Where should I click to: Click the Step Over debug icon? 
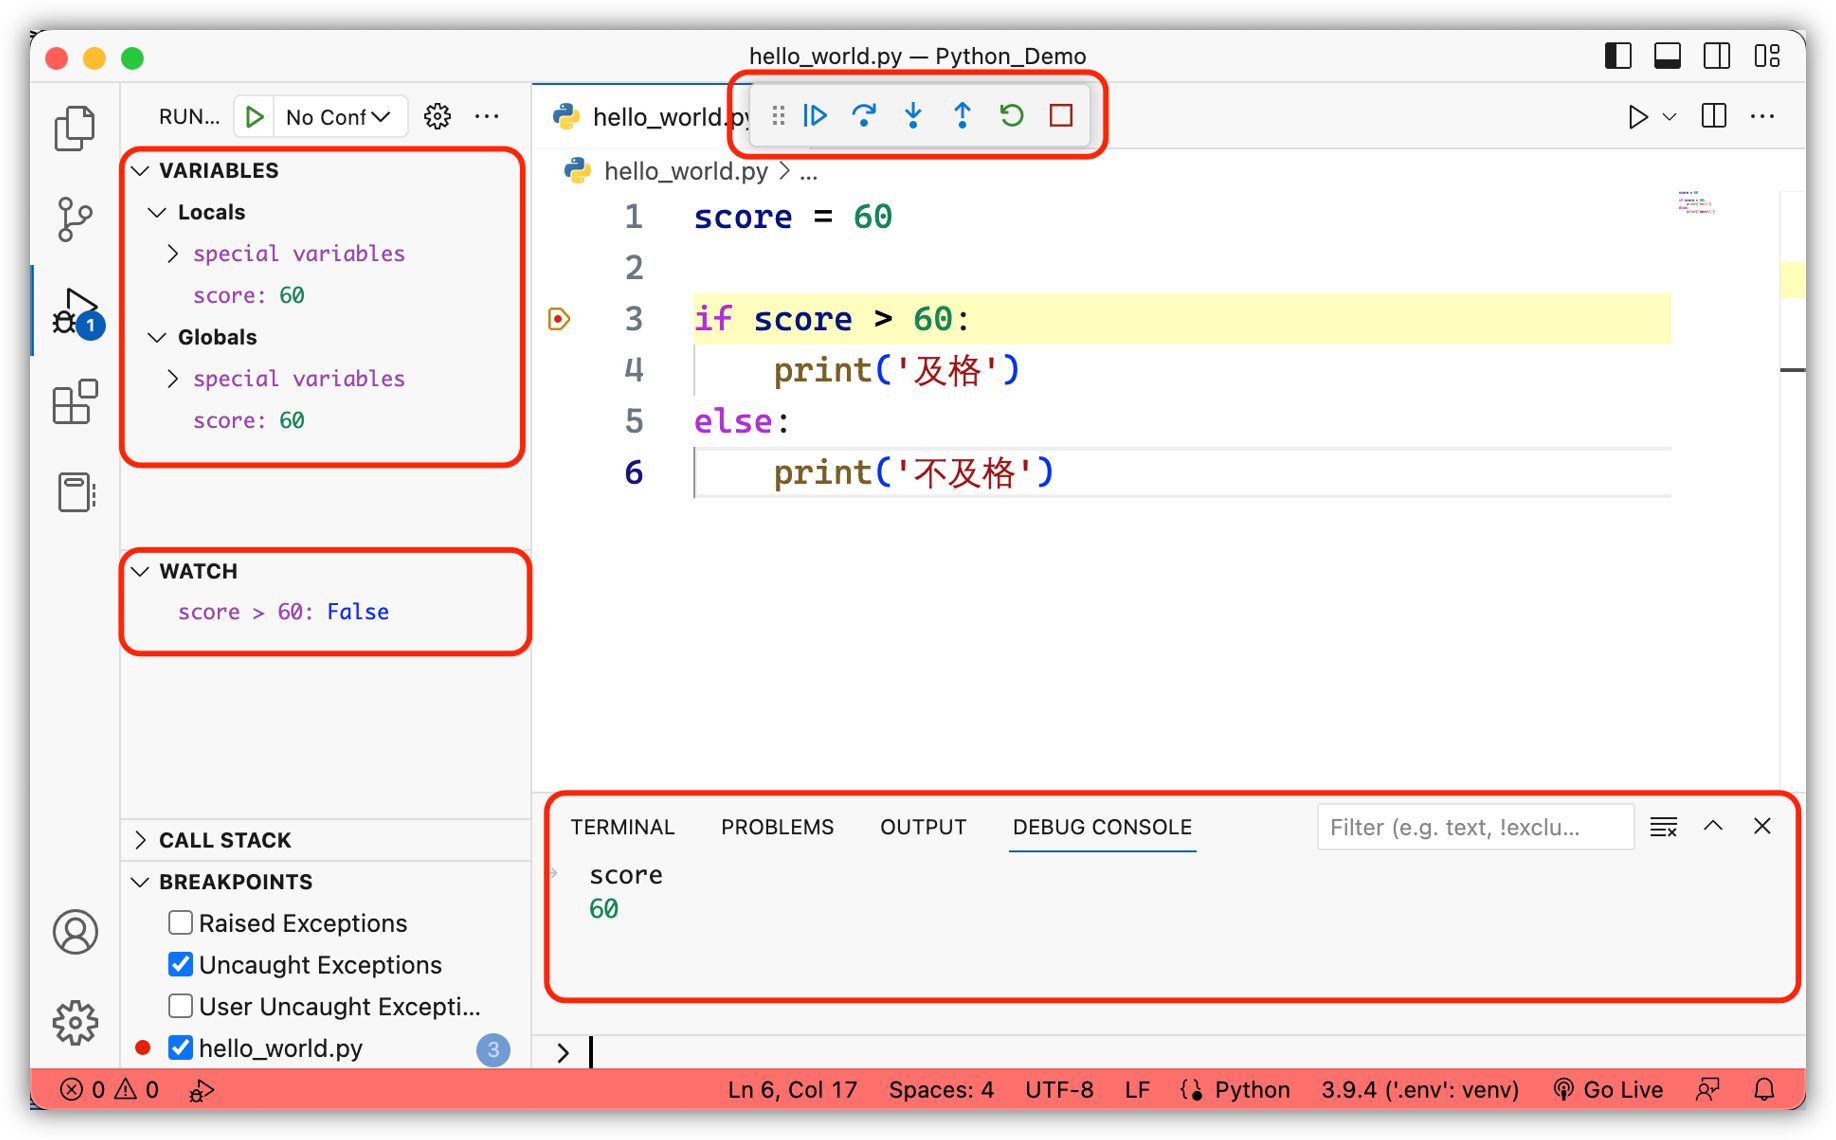tap(864, 116)
